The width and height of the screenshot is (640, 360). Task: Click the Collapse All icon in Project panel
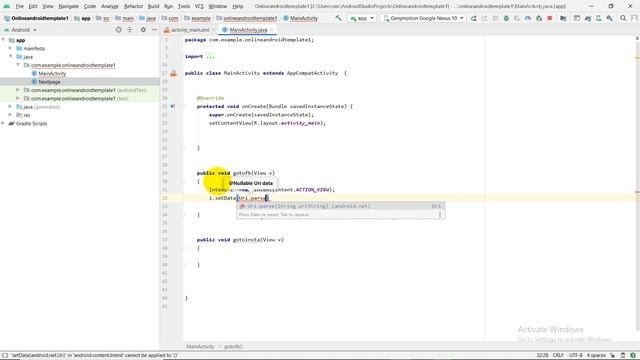click(130, 30)
